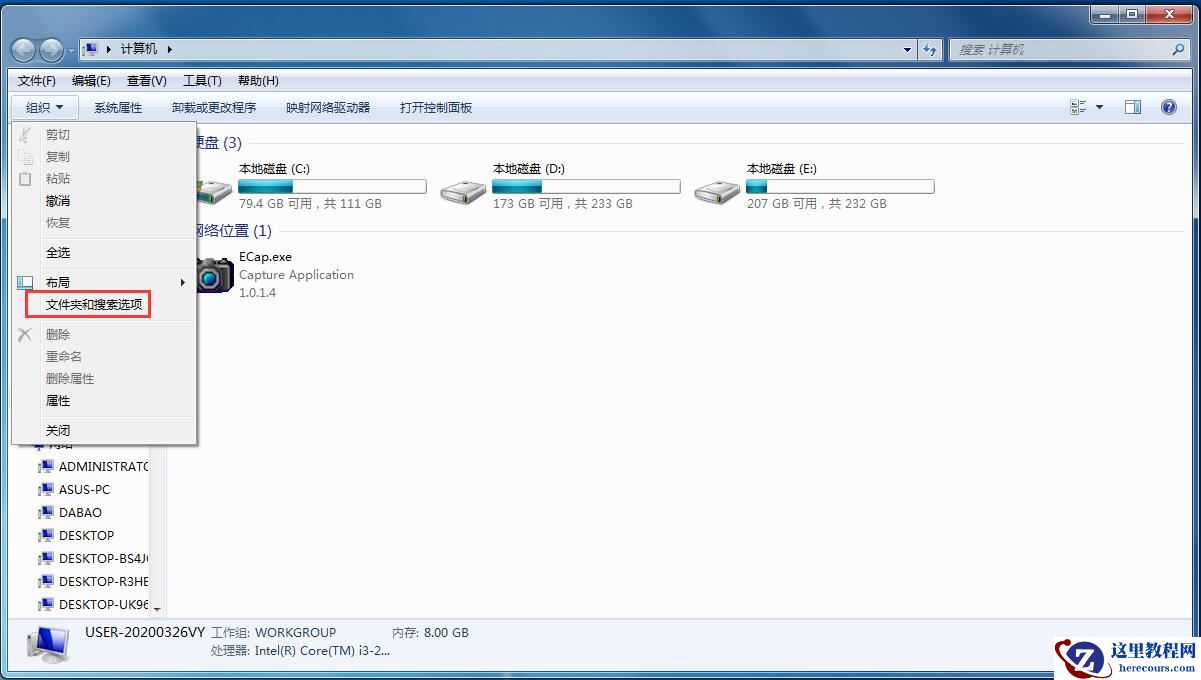Select the Local Disk (C:) drive icon
This screenshot has height=680, width=1201.
tap(214, 188)
